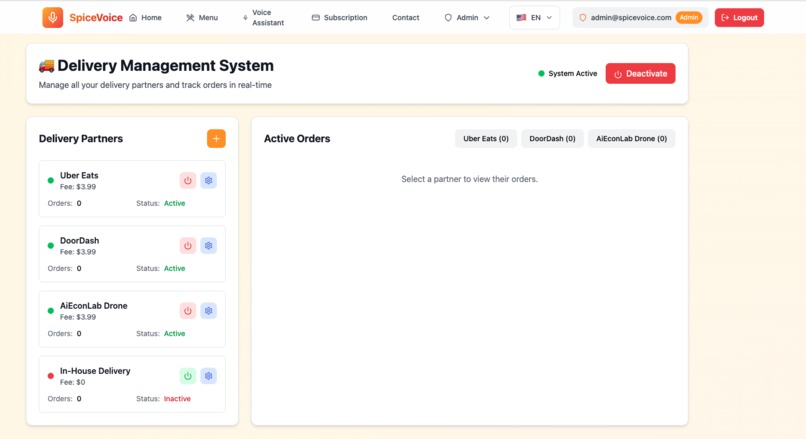The width and height of the screenshot is (806, 439).
Task: Click the Fee: $0 text
Action: coord(72,382)
